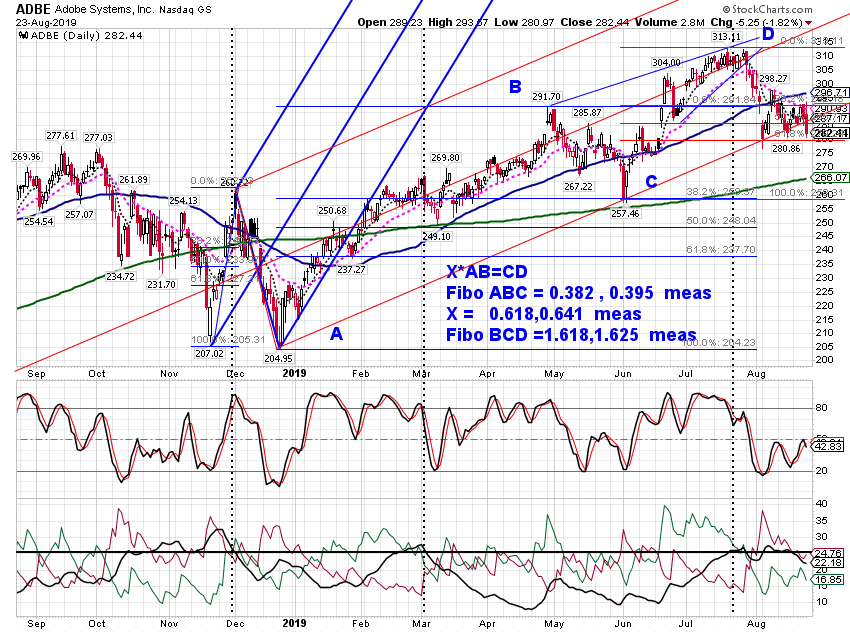Click the ADBE (Daily) legend label
850x633 pixels.
(87, 36)
